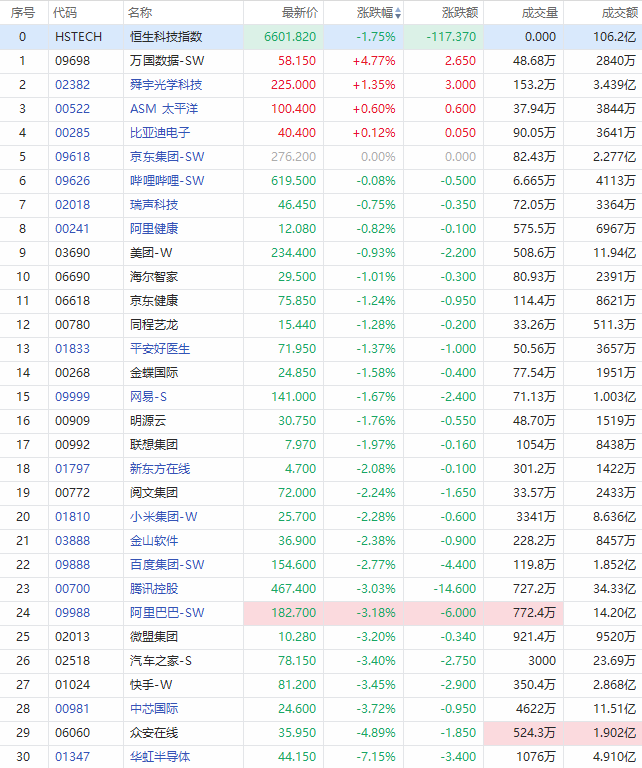The height and width of the screenshot is (768, 642).
Task: Open stock code 09618
Action: point(72,157)
